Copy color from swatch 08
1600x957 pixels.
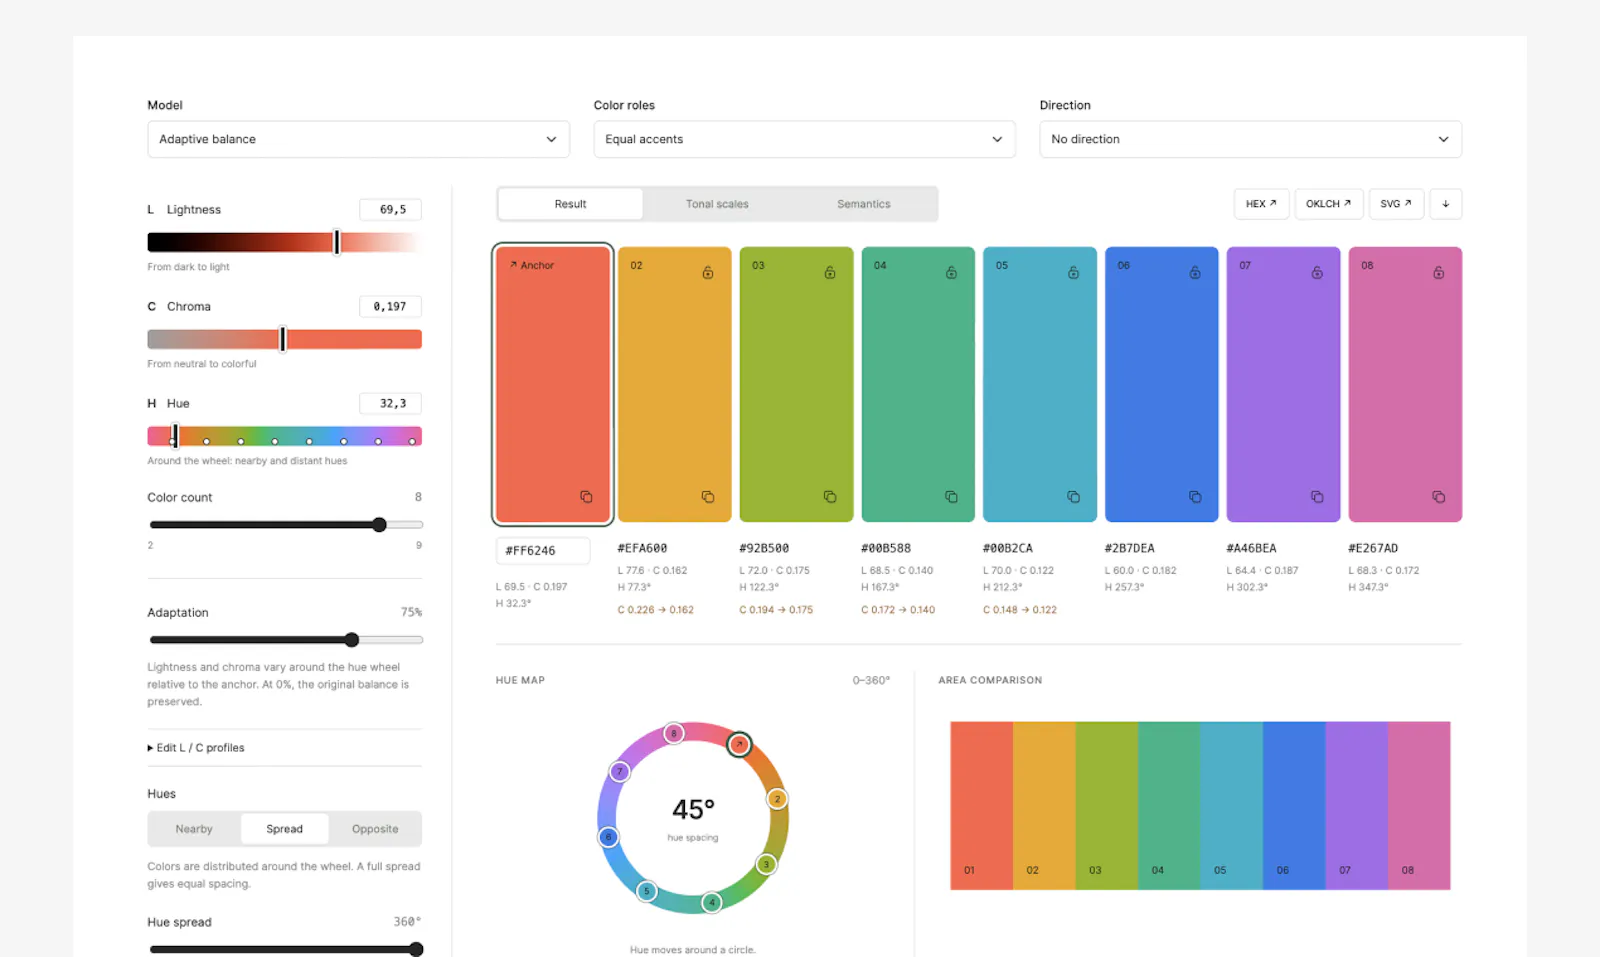coord(1438,497)
